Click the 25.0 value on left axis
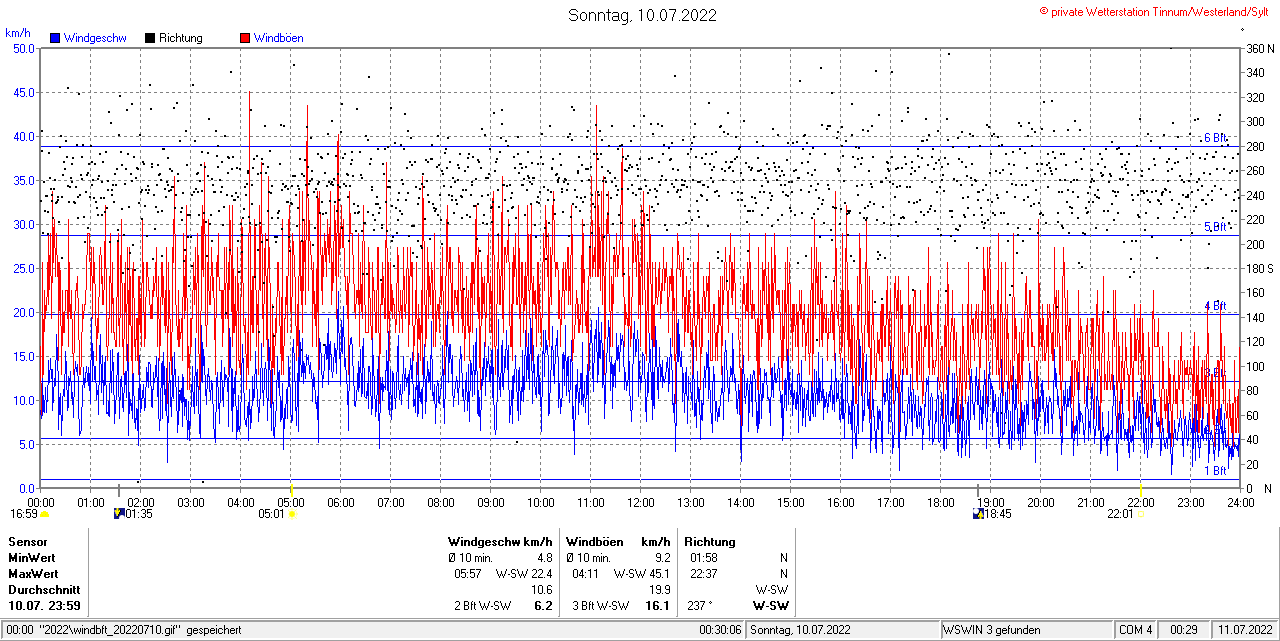Screen dimensions: 1280x641 coord(23,268)
